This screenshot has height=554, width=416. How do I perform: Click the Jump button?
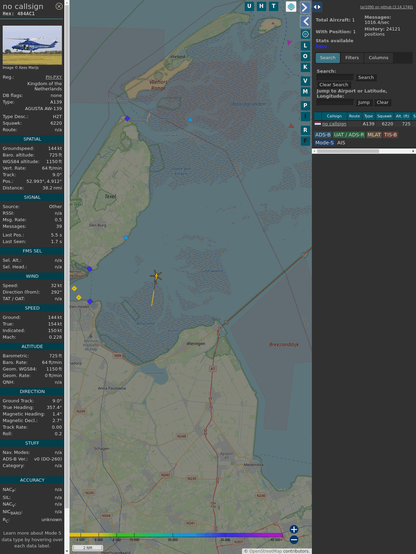364,102
